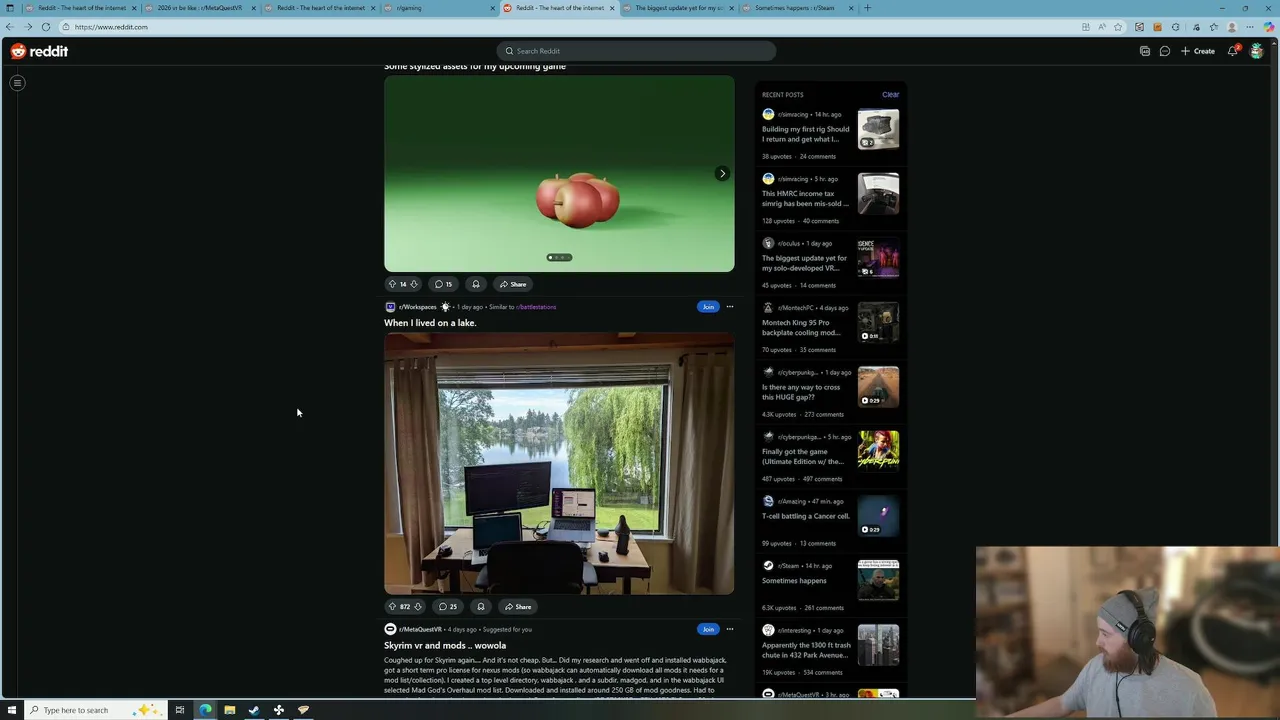Open Microsoft Edge from taskbar
This screenshot has width=1280, height=720.
pyautogui.click(x=205, y=710)
